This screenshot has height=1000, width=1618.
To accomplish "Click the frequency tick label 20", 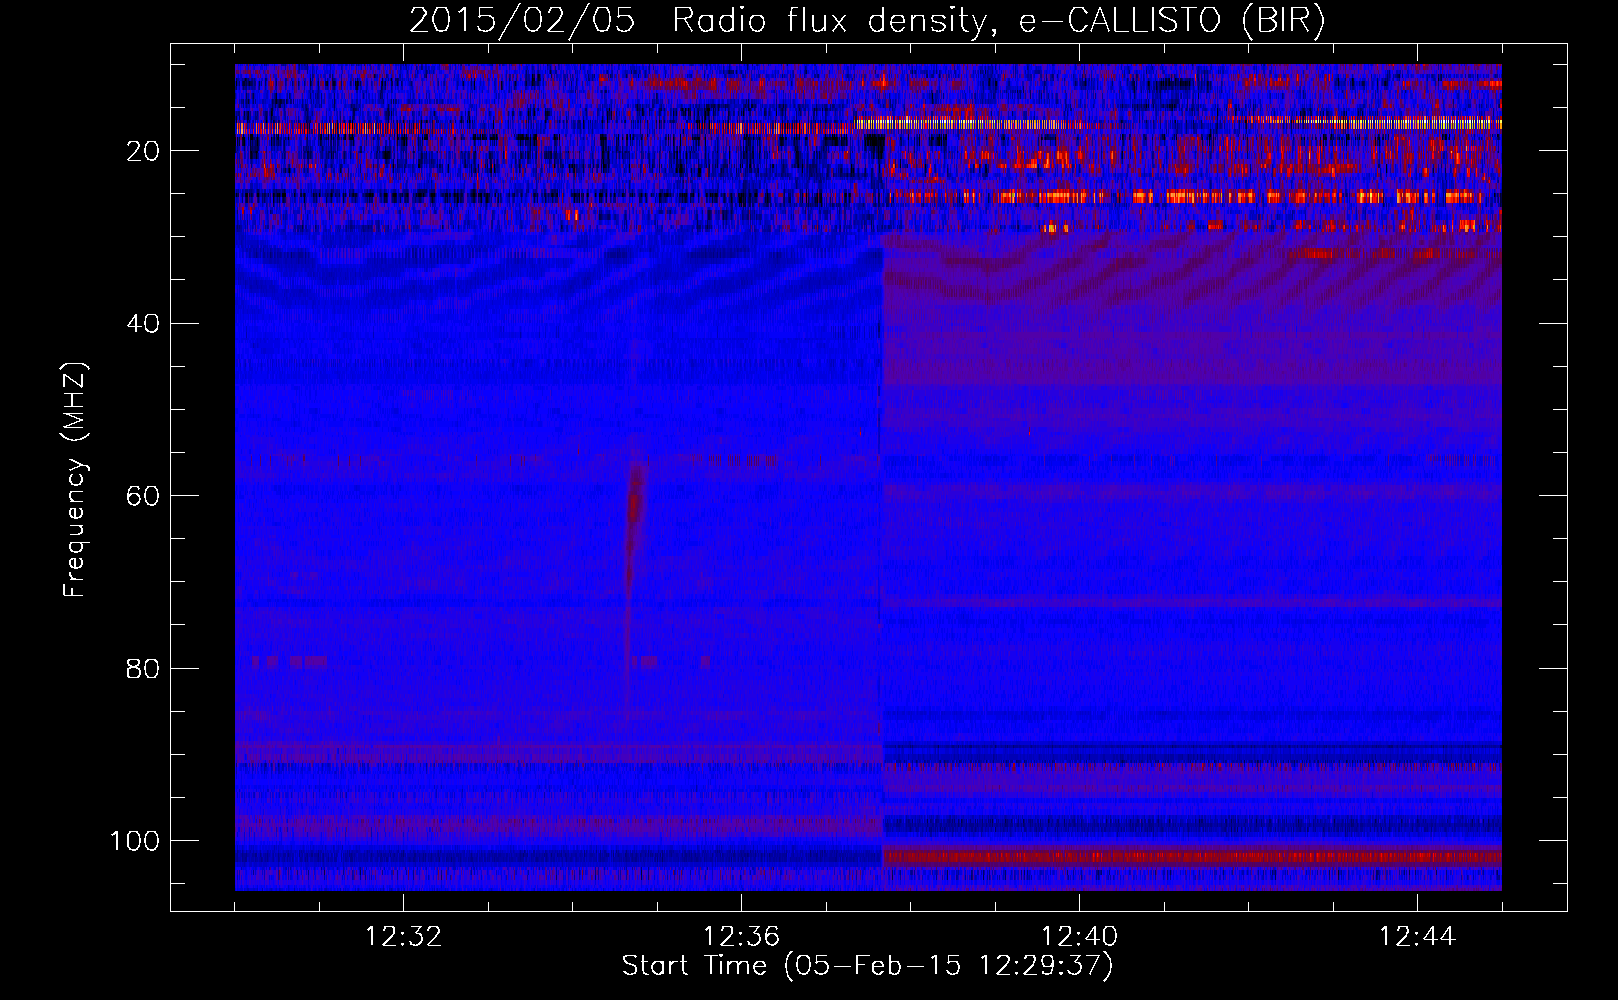I will pos(144,151).
